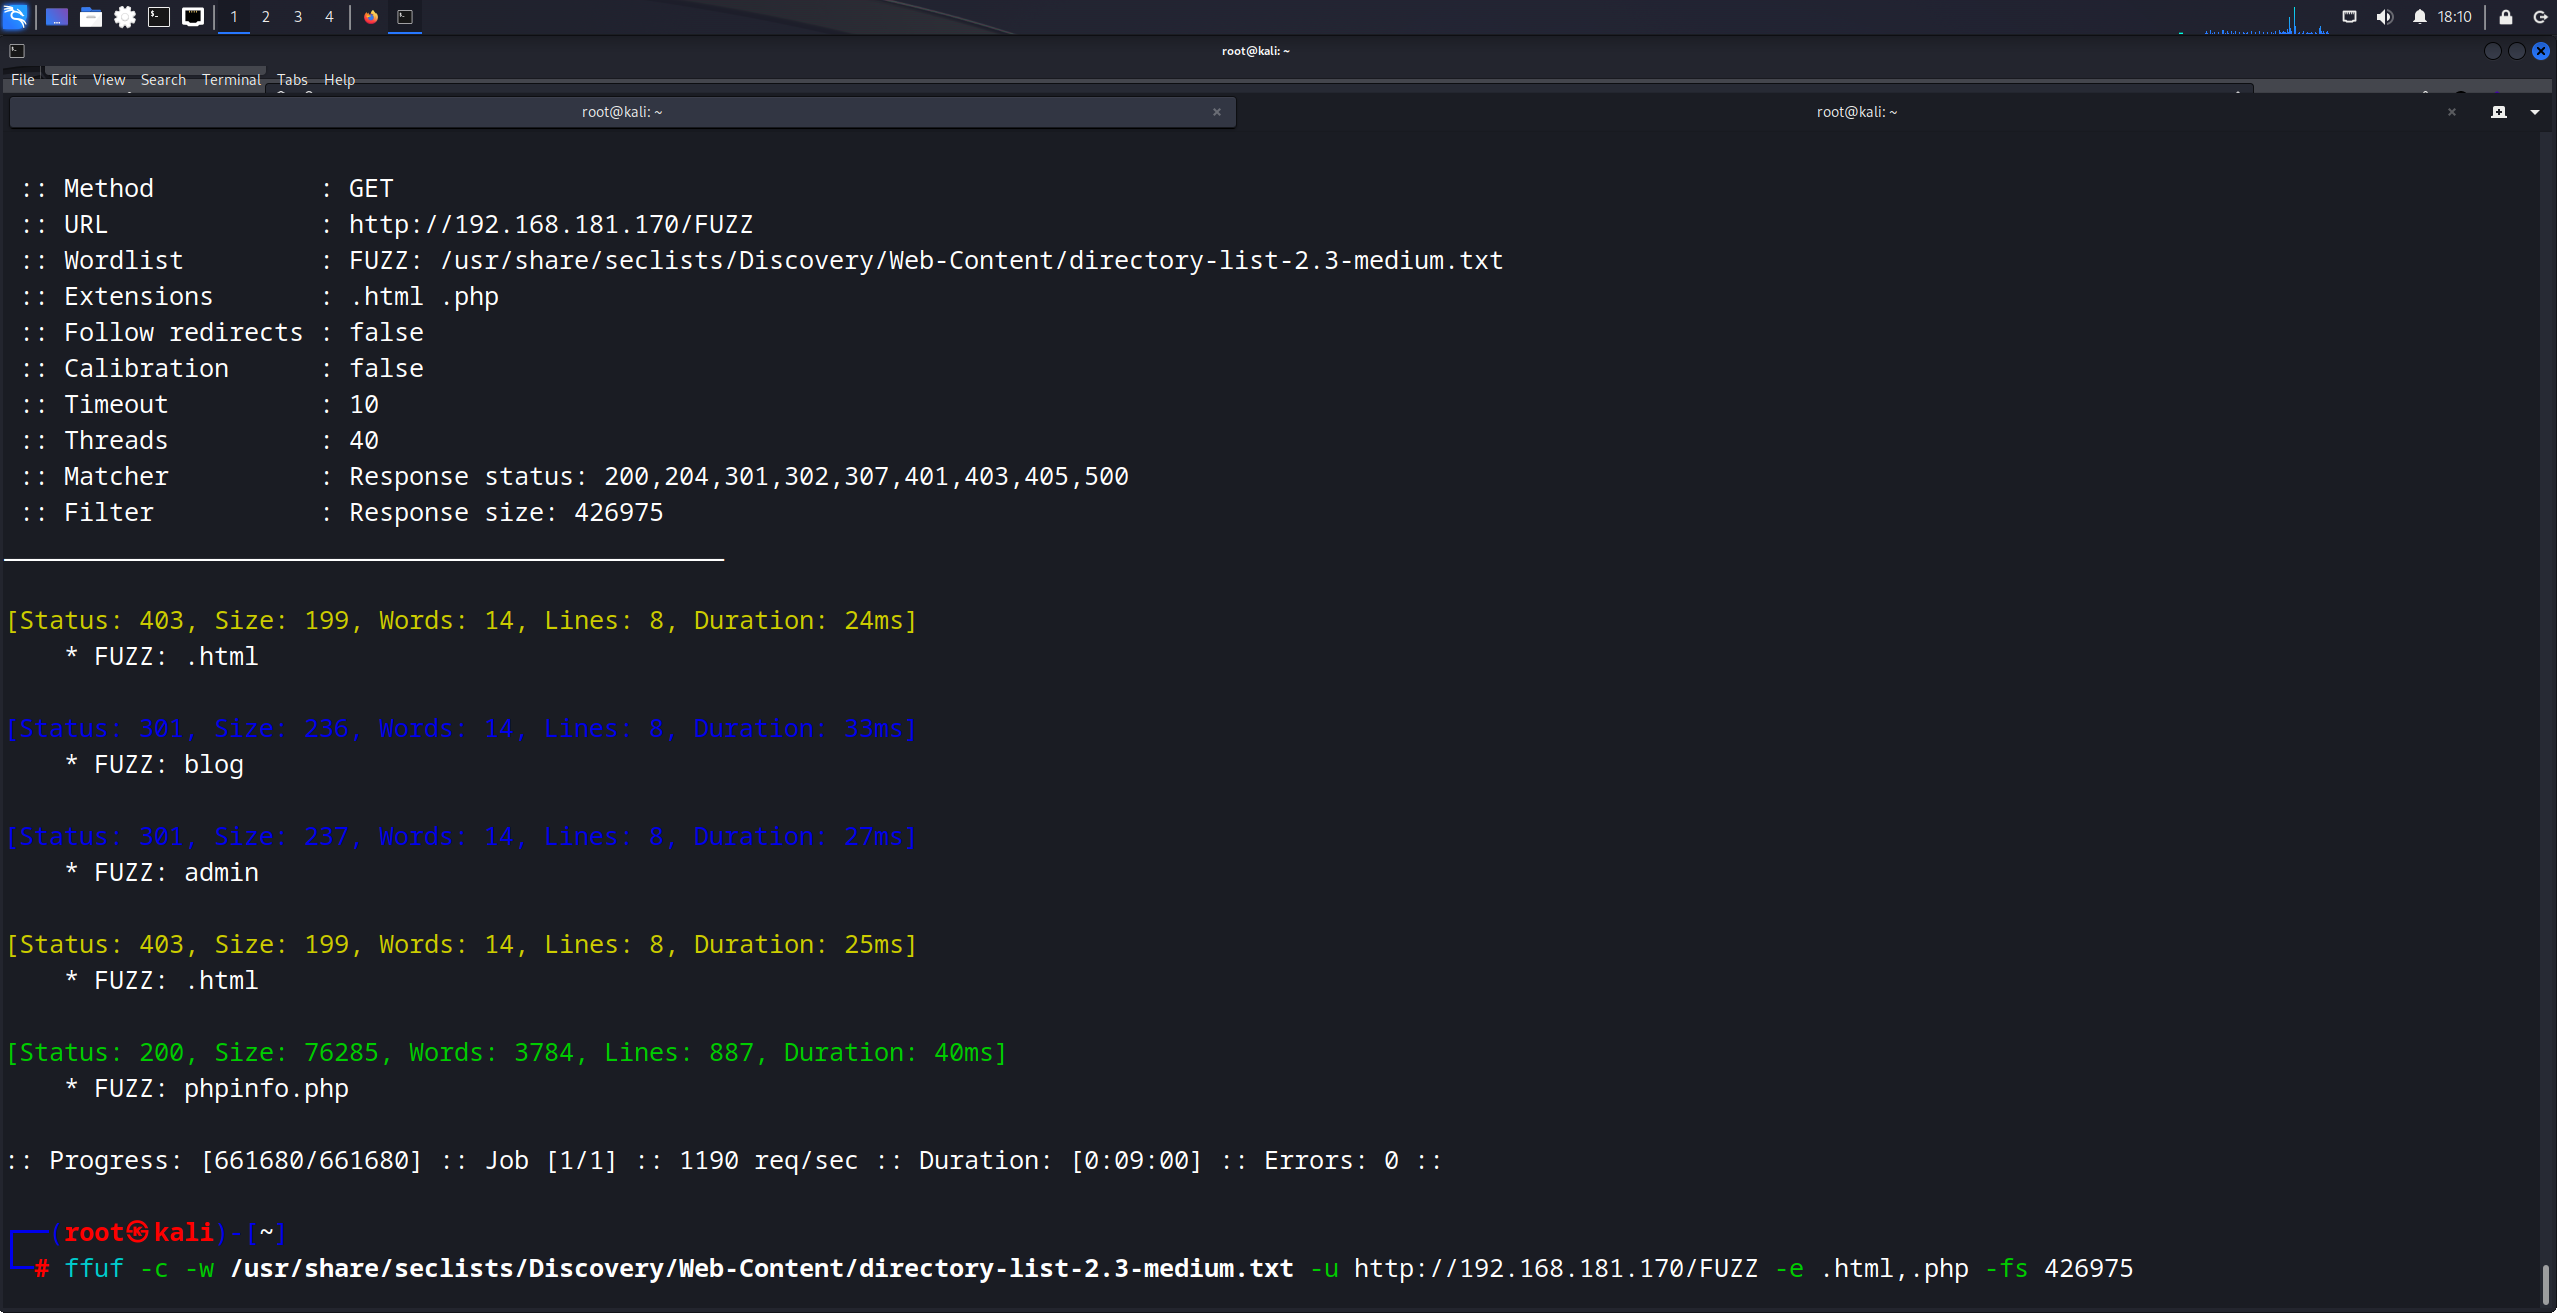Switch to workspace 1

[x=234, y=17]
